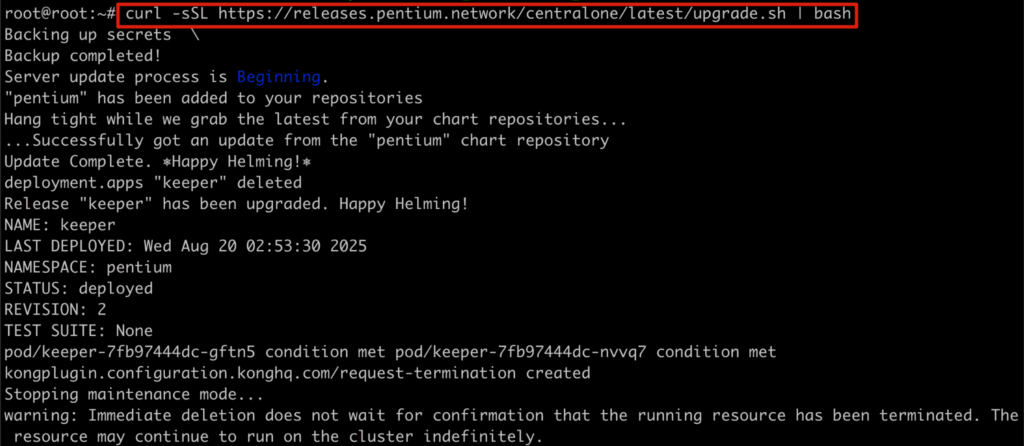Click the root@root:~# shell prompt

click(58, 16)
